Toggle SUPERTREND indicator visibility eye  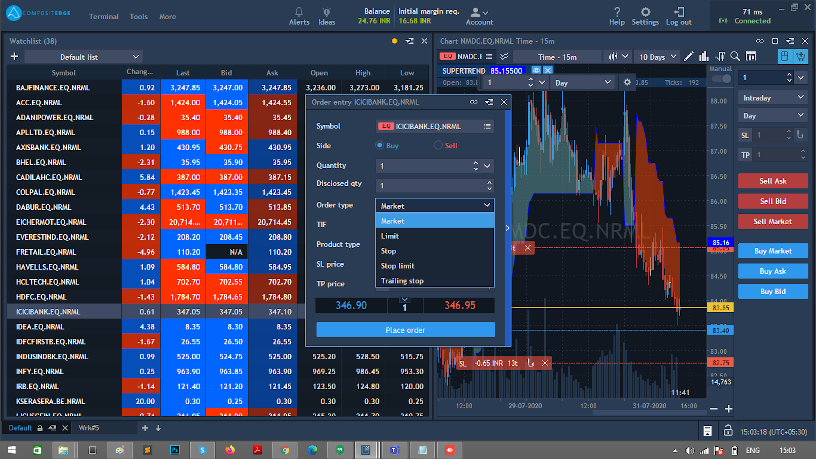click(536, 70)
